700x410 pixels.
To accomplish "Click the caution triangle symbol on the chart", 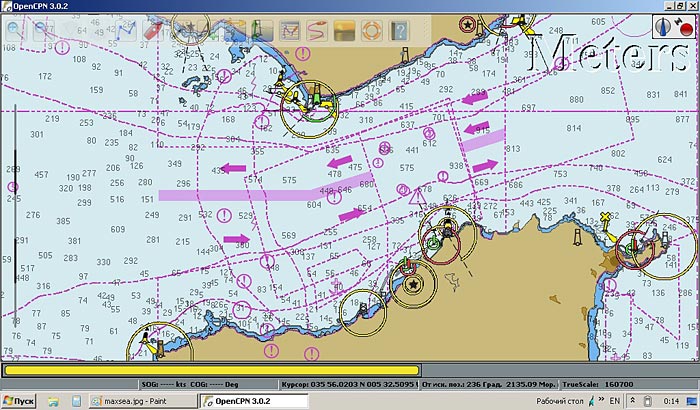I will tap(417, 197).
